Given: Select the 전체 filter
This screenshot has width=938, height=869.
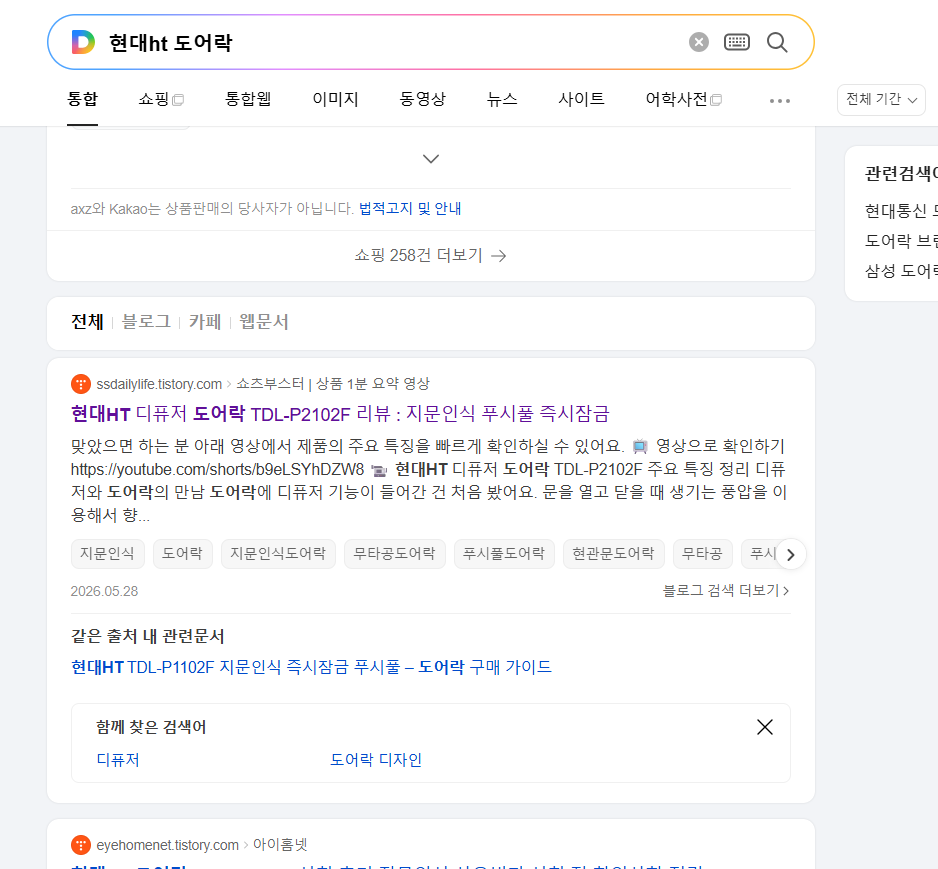Looking at the screenshot, I should point(87,322).
